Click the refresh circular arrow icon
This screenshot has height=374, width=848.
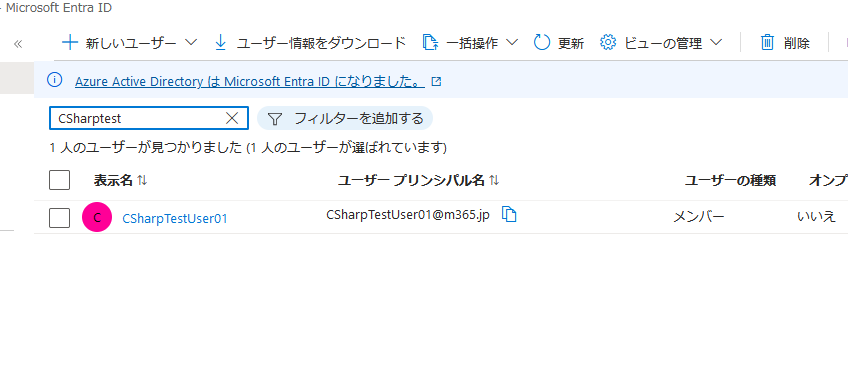tap(542, 43)
